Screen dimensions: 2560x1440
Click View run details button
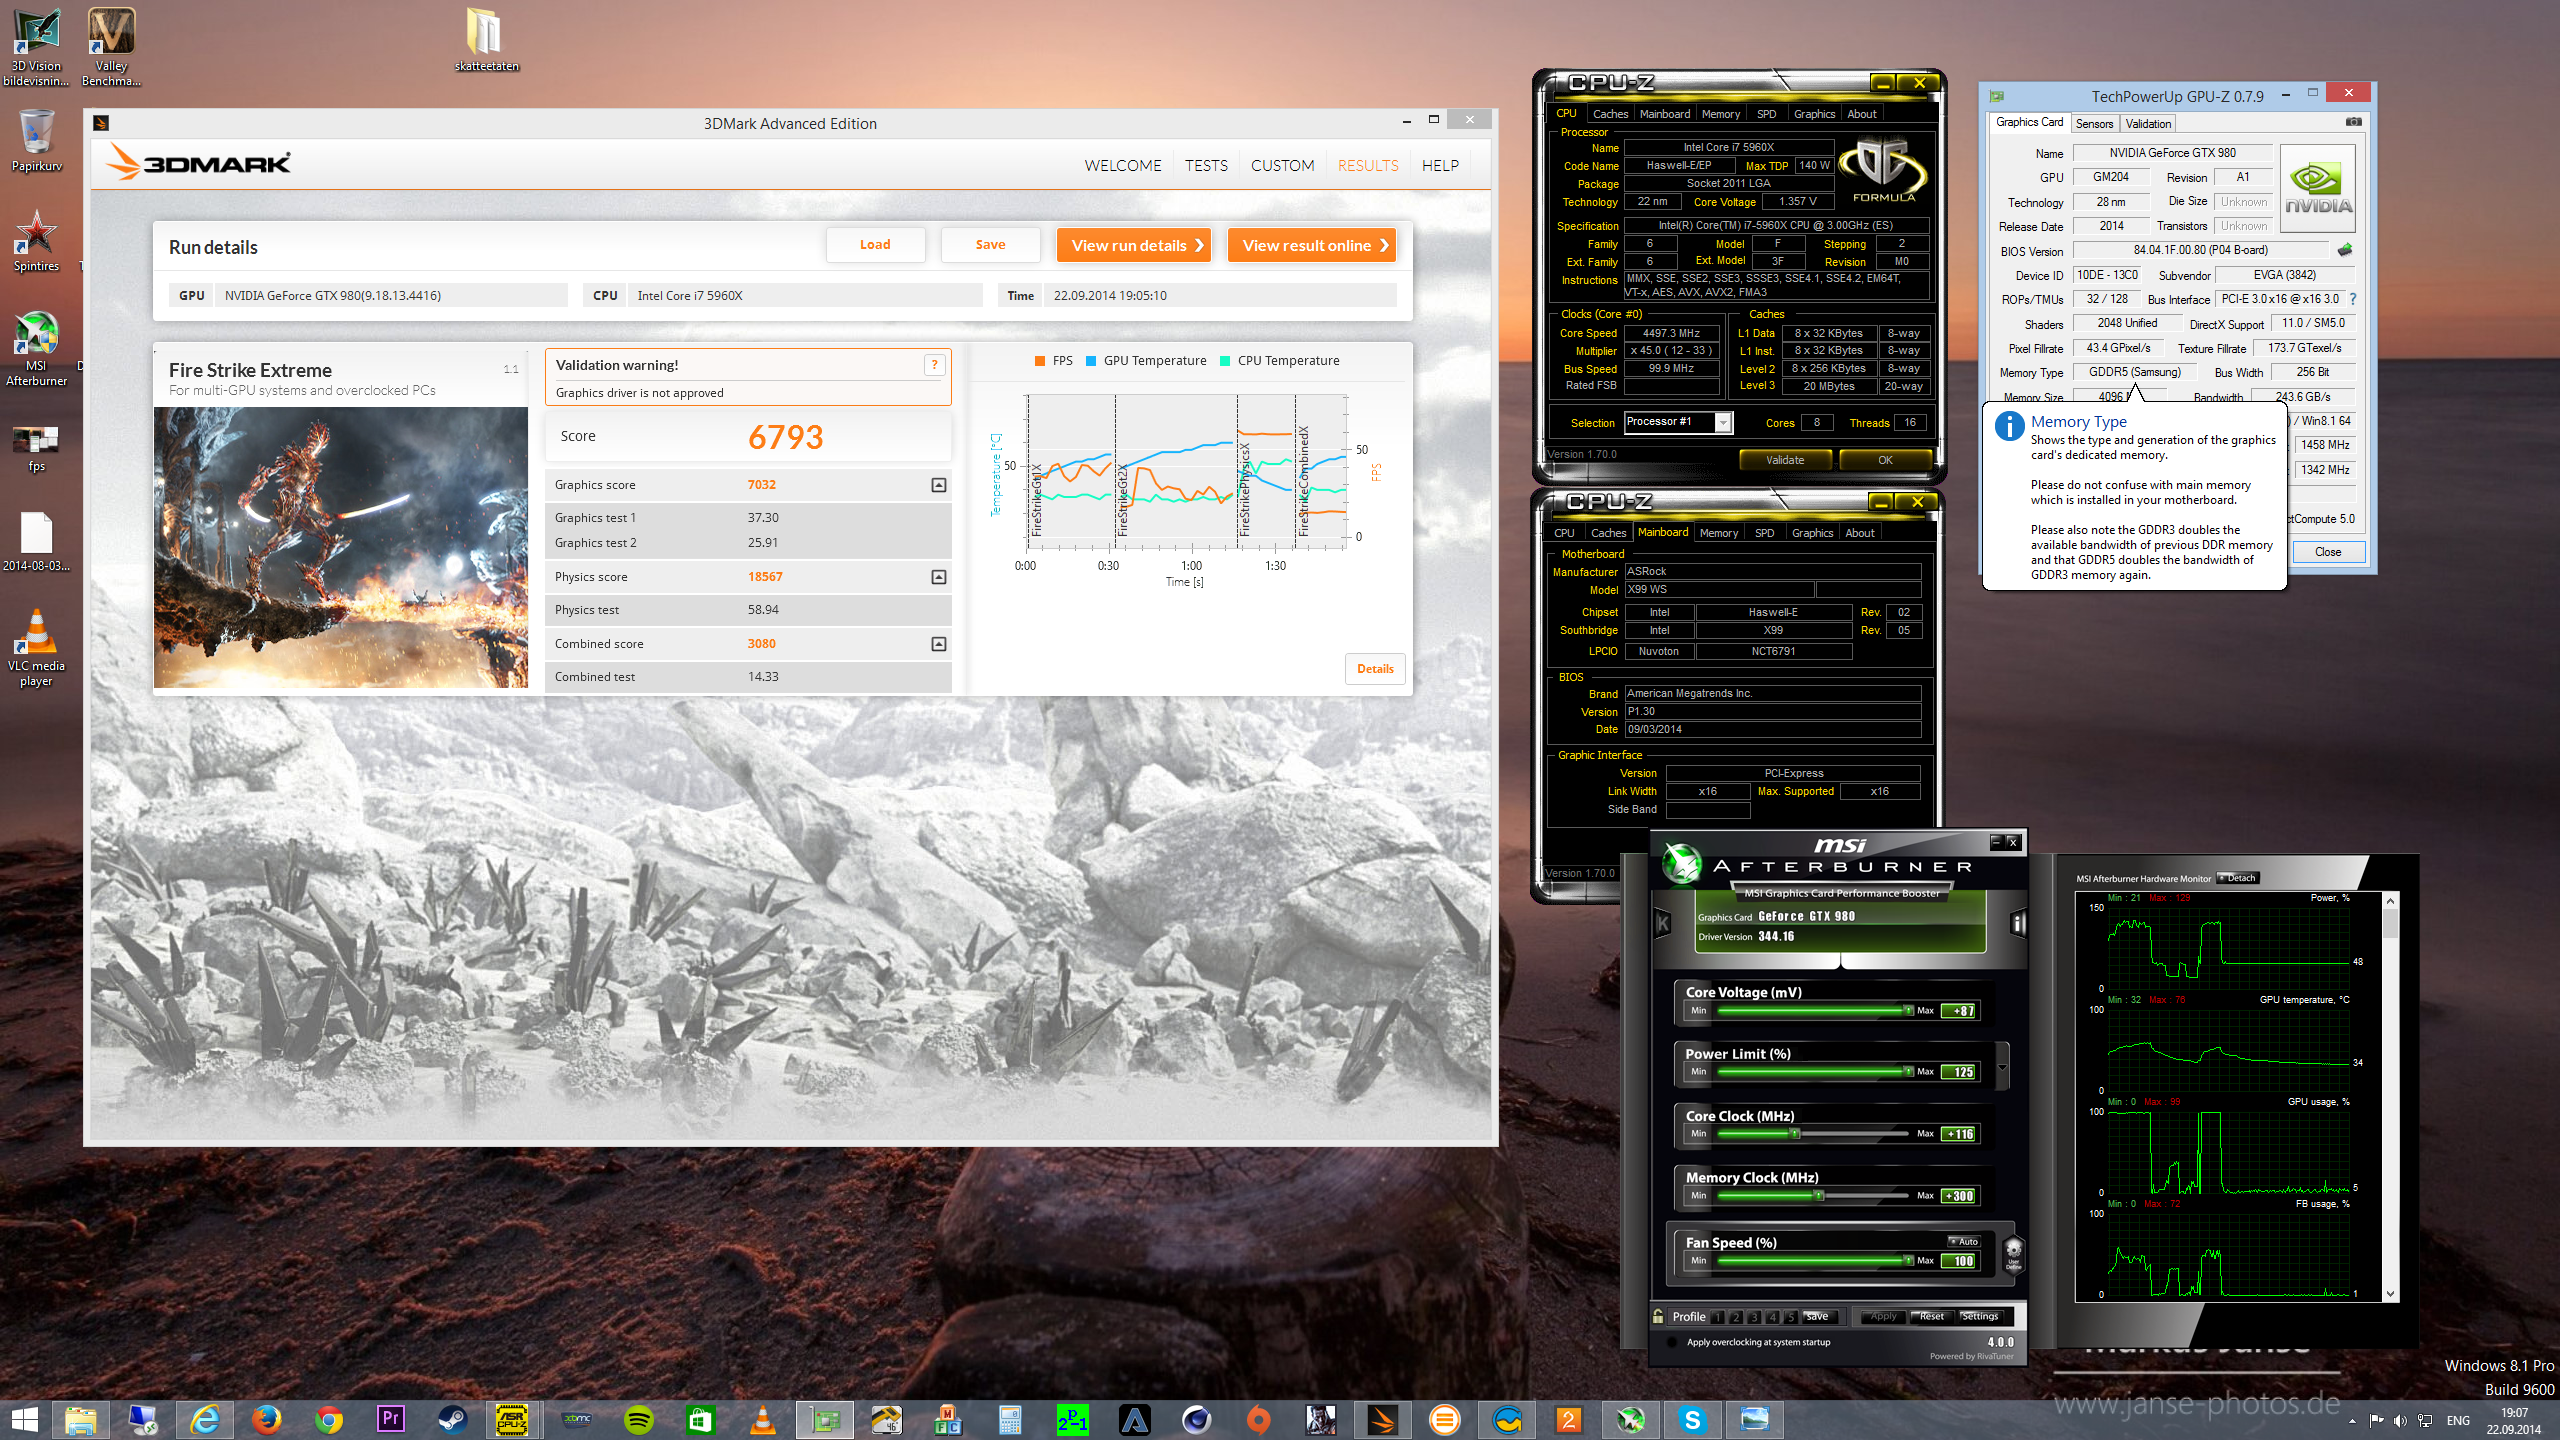click(x=1134, y=245)
